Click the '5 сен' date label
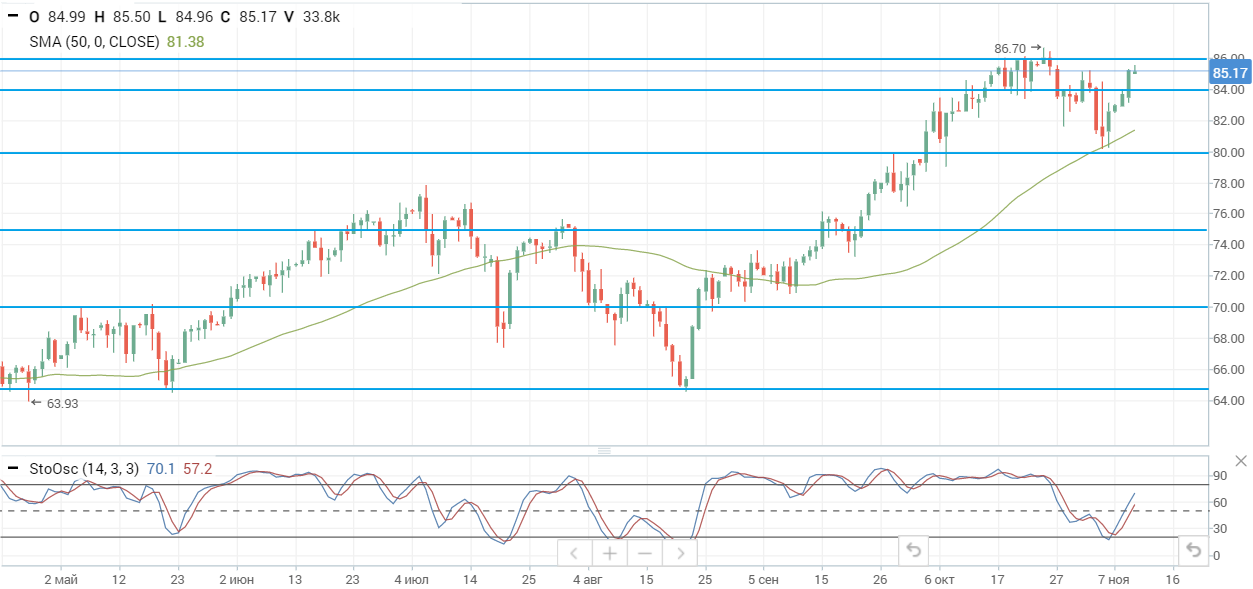 tap(762, 579)
